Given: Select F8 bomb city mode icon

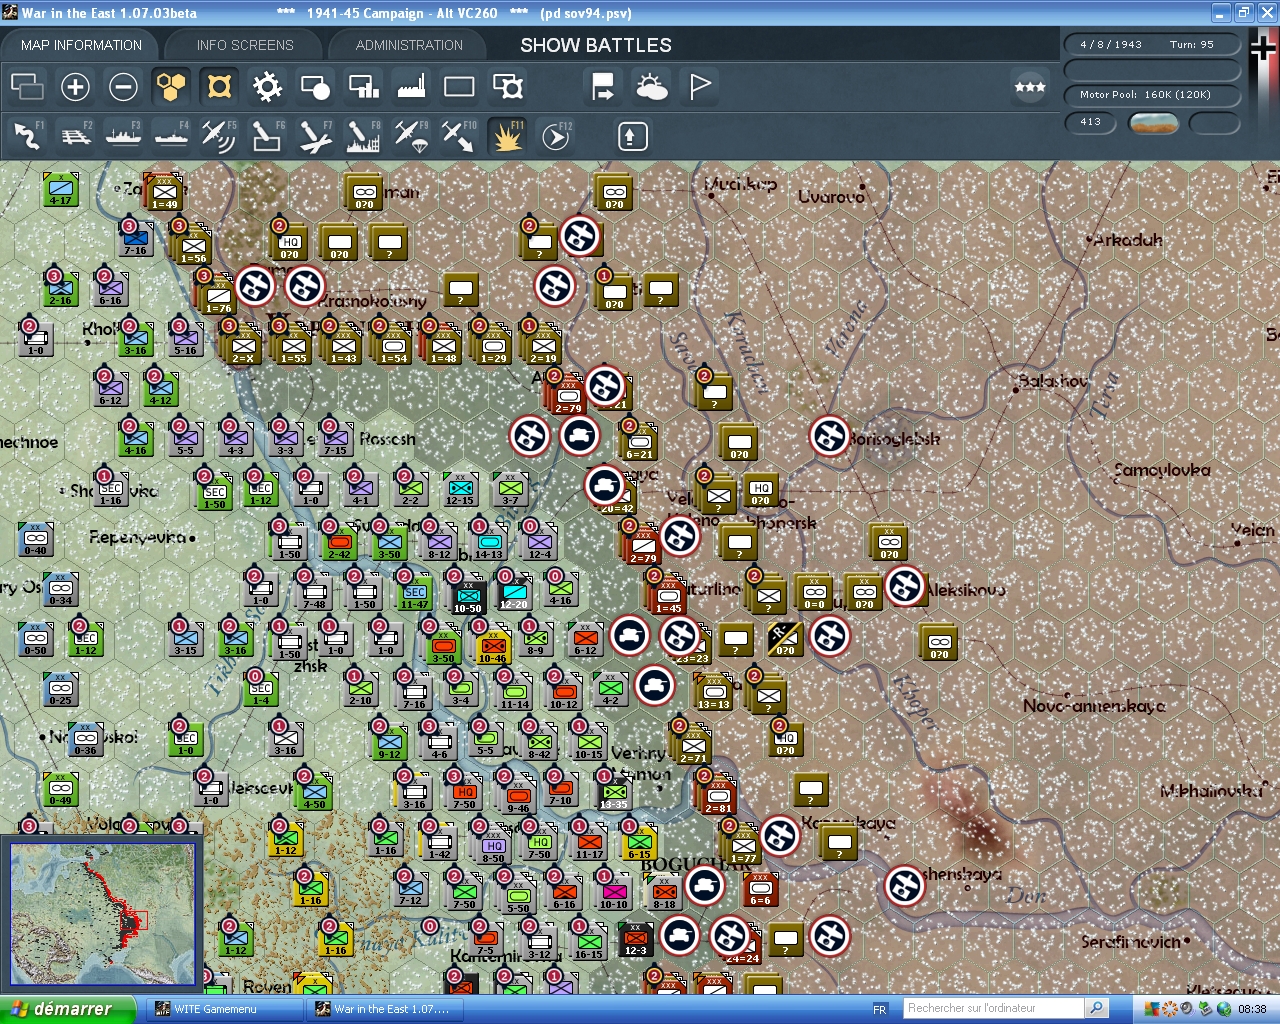Looking at the screenshot, I should click(x=363, y=136).
